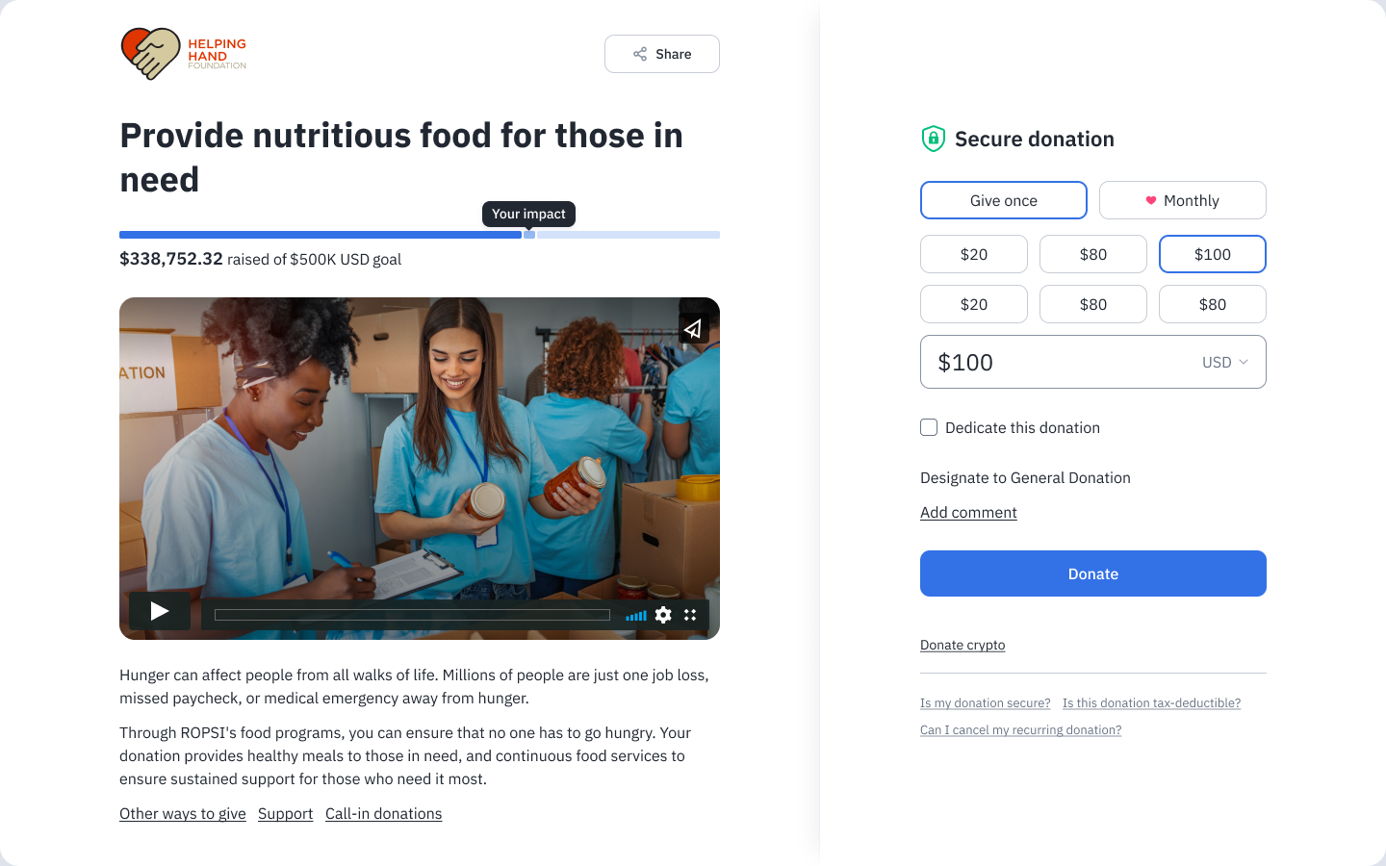Open Call-in donations link
The width and height of the screenshot is (1386, 866).
pyautogui.click(x=383, y=814)
